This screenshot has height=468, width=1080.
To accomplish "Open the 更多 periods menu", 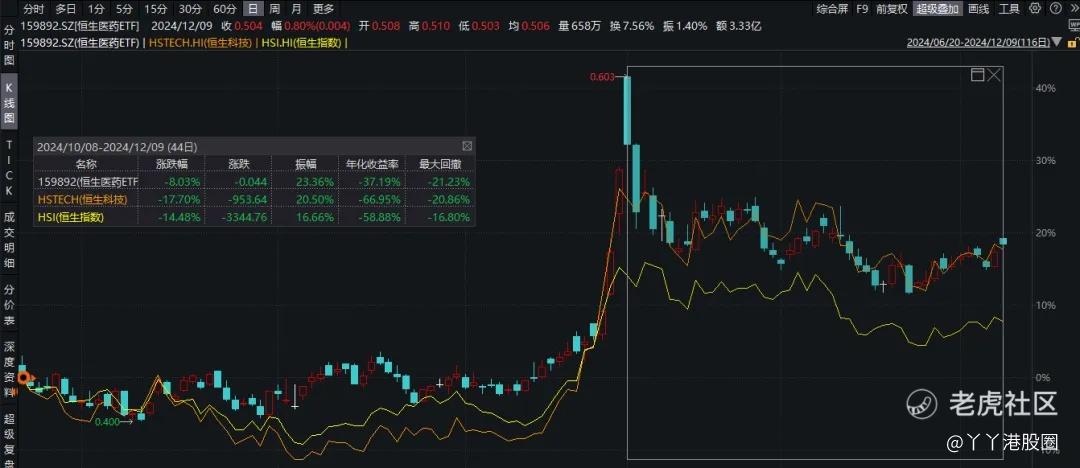I will (x=323, y=9).
